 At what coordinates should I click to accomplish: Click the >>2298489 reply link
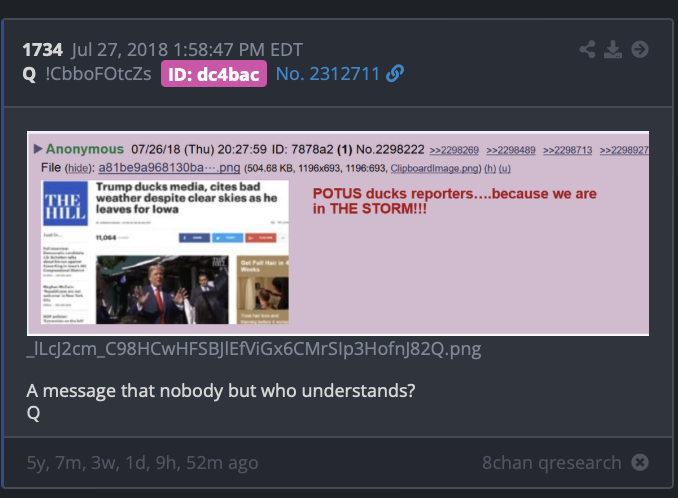pyautogui.click(x=511, y=150)
